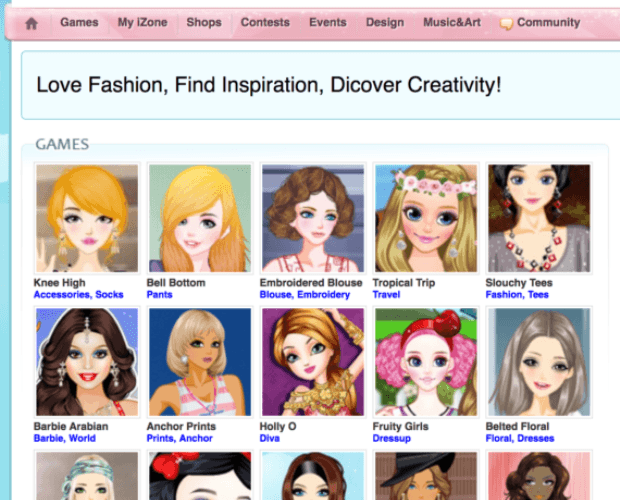Click the Dressup tag link

coord(391,438)
